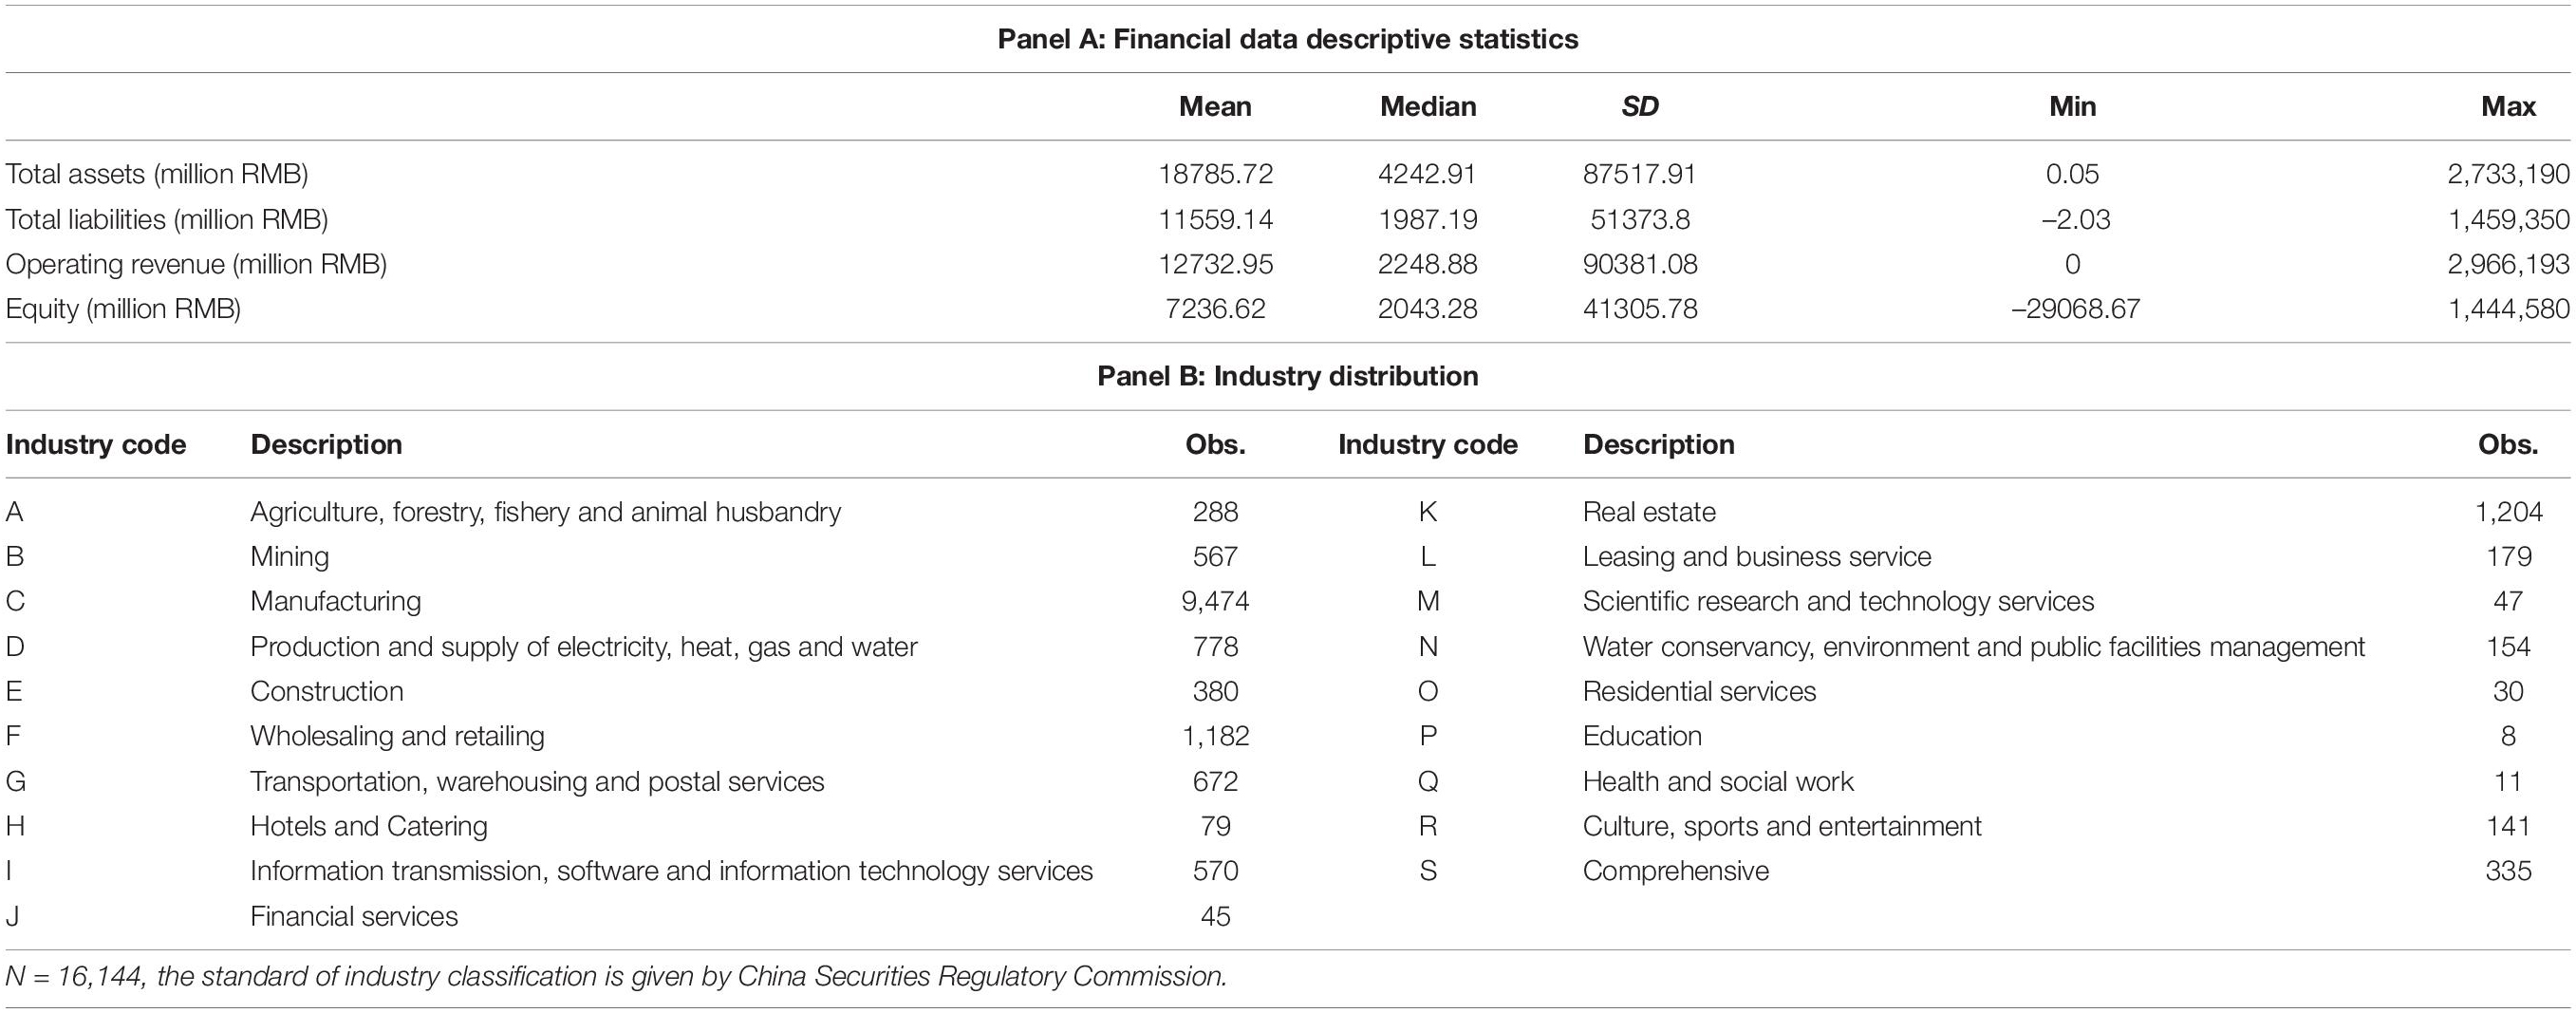
Task: Click the Financial services description cell
Action: (x=354, y=916)
